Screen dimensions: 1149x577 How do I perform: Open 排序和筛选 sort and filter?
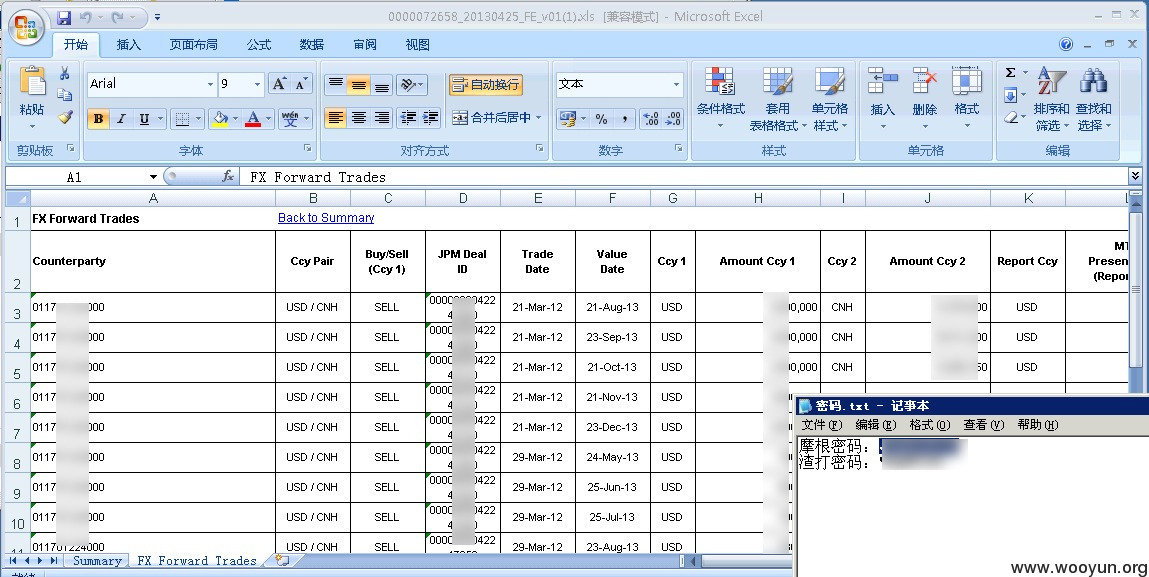click(x=1052, y=99)
